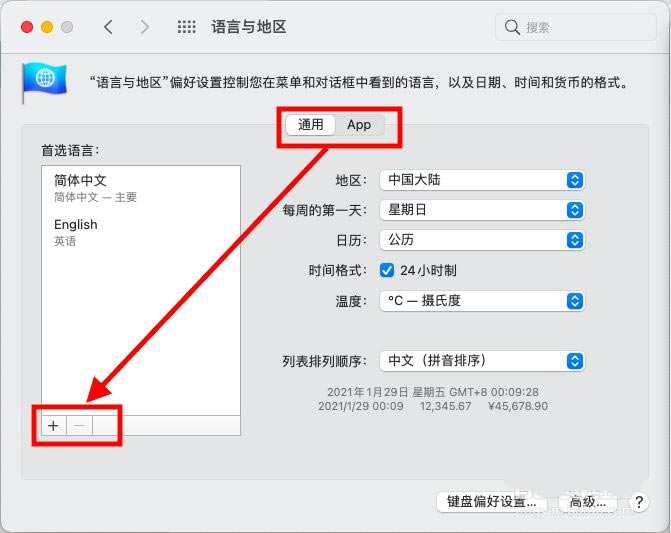671x533 pixels.
Task: Switch to the App tab
Action: (359, 125)
